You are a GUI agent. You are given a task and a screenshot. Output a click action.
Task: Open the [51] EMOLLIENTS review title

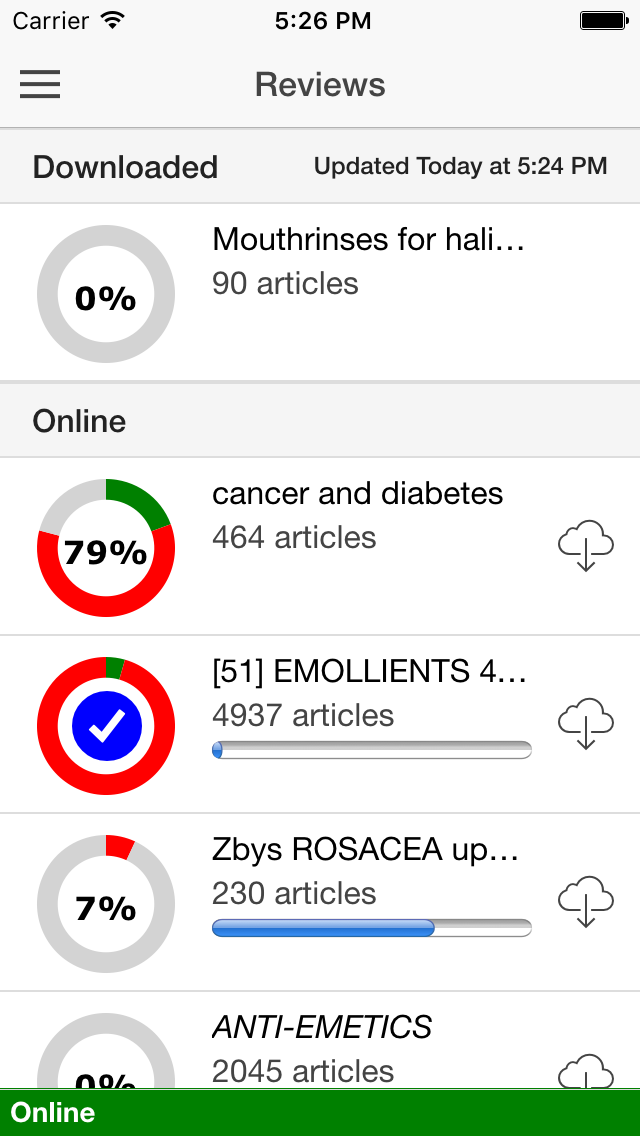(x=368, y=672)
